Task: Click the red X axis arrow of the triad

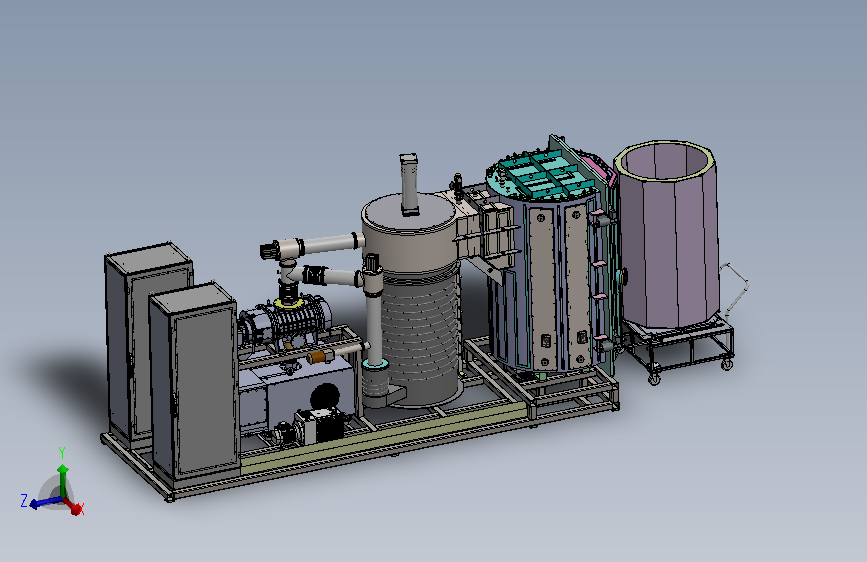Action: [x=73, y=507]
